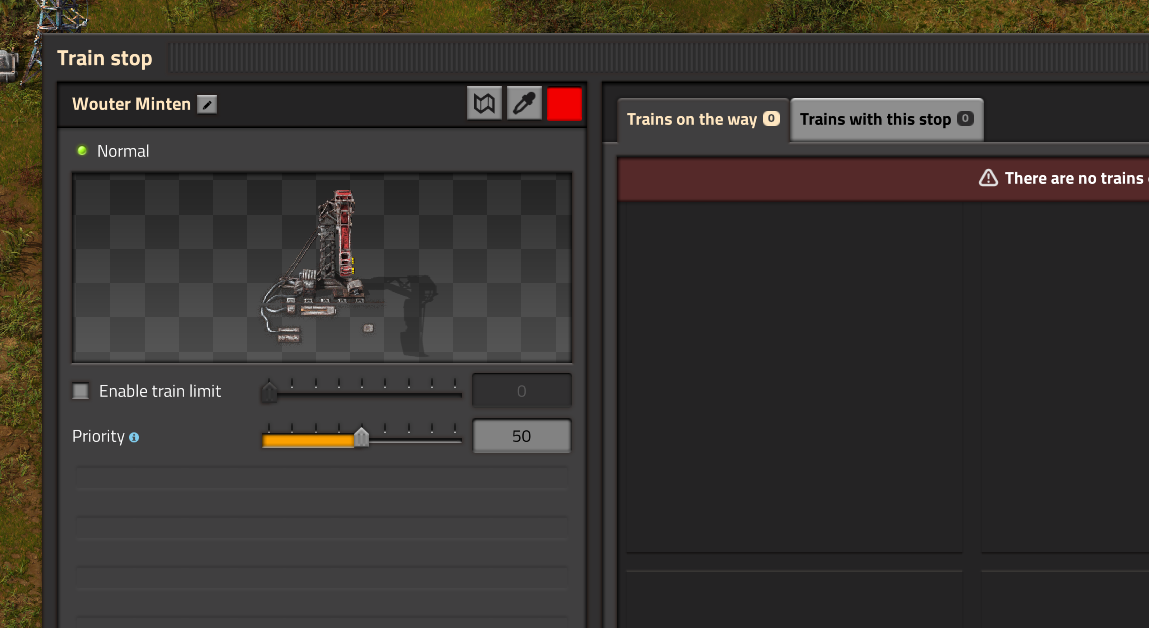The image size is (1149, 628).
Task: Switch to the Trains on the way tab
Action: [x=703, y=119]
